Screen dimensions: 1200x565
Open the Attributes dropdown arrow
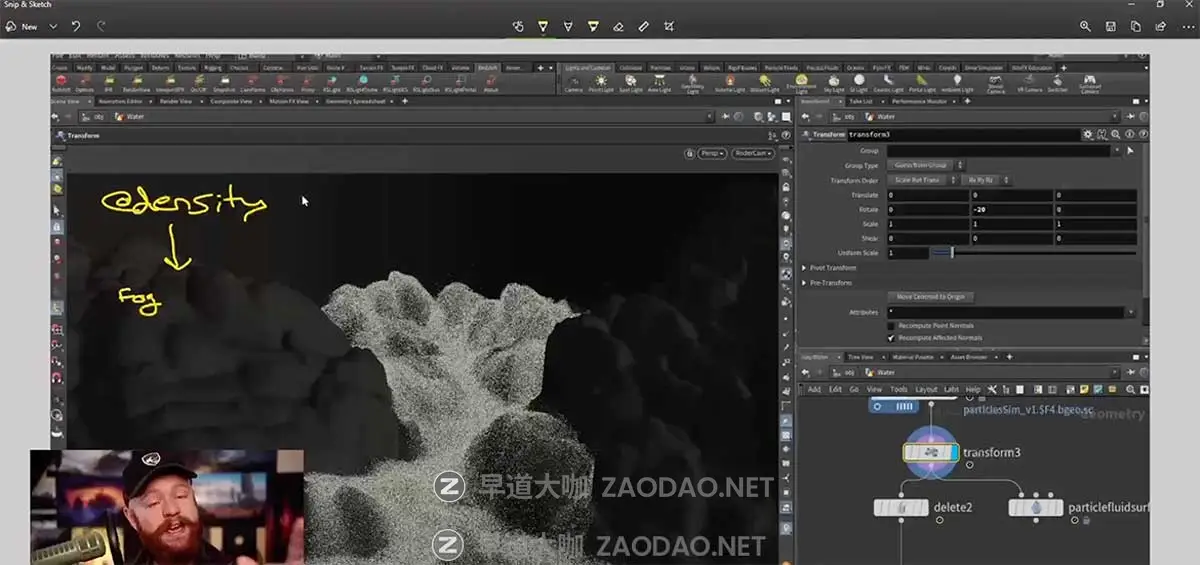pyautogui.click(x=1131, y=312)
